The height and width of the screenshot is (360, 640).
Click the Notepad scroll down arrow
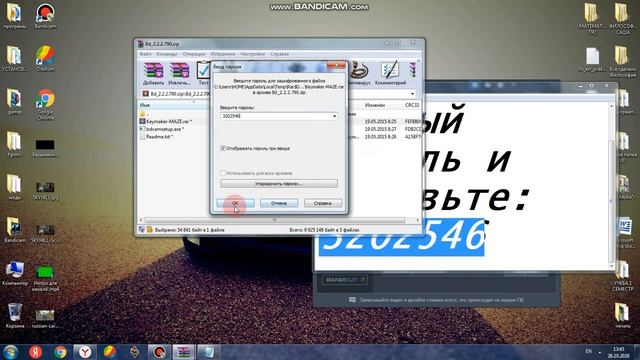click(x=611, y=266)
